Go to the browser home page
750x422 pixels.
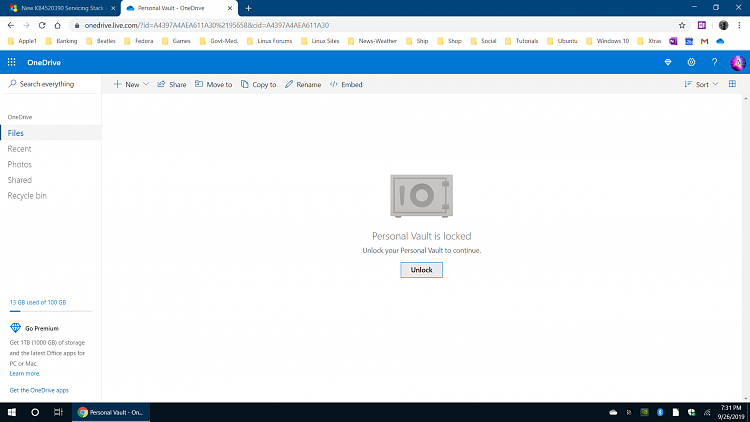[57, 25]
